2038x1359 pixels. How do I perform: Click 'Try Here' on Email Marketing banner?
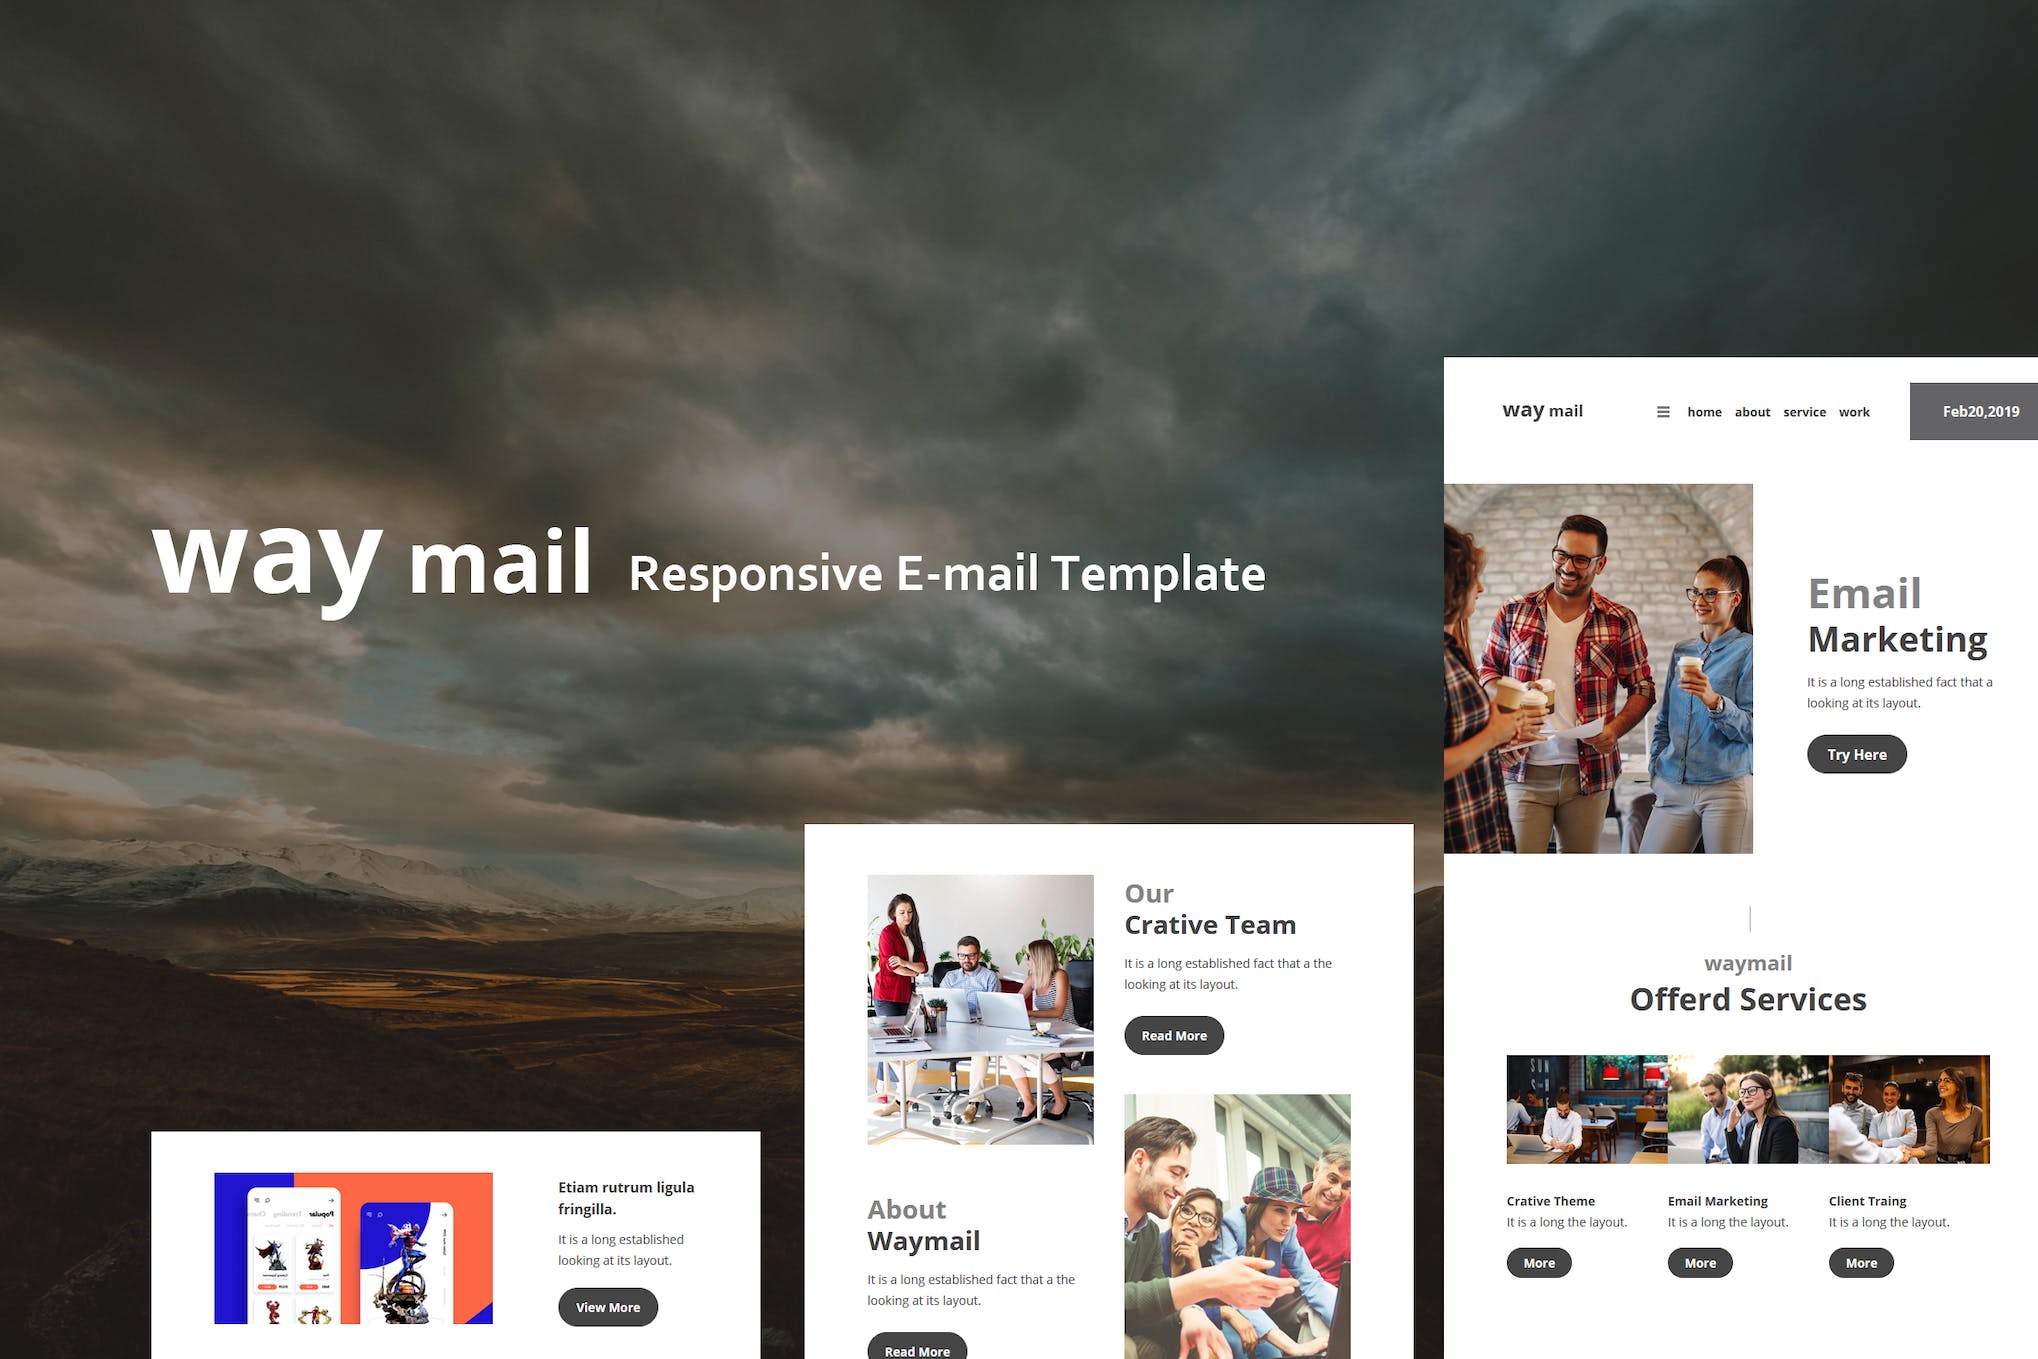pos(1856,754)
